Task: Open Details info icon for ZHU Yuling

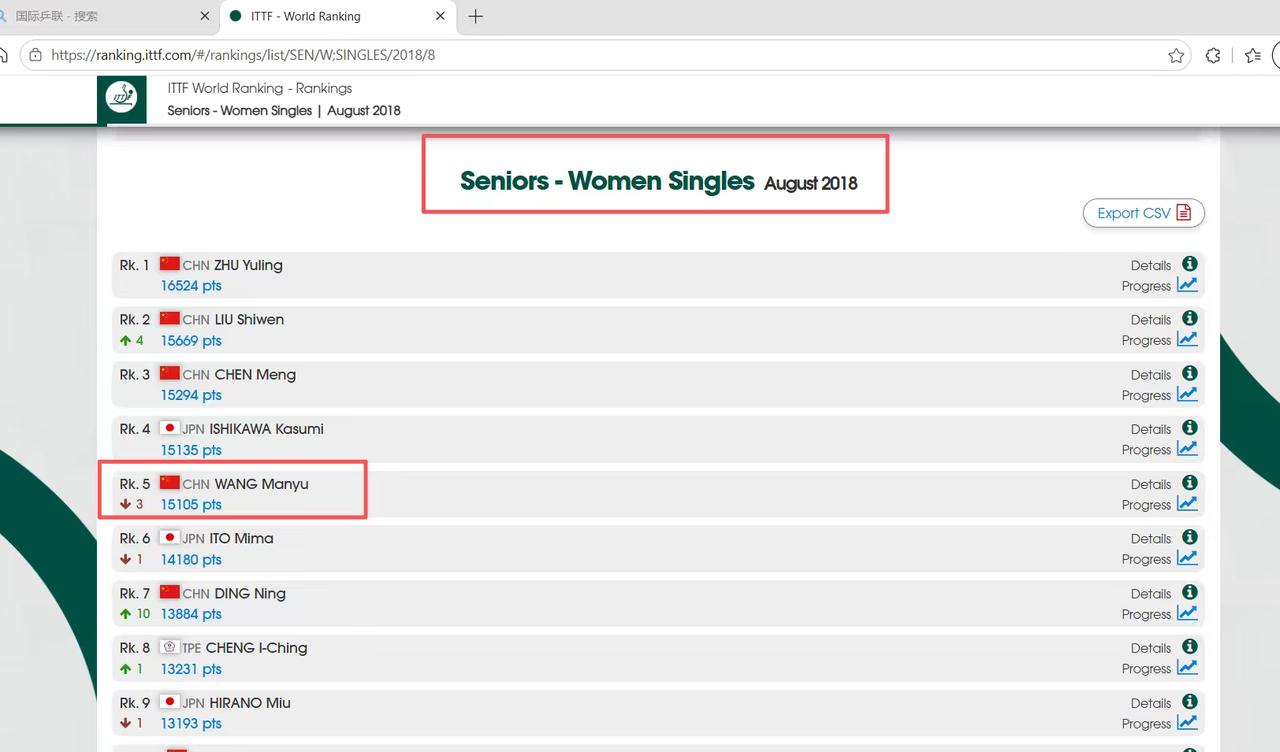Action: 1189,264
